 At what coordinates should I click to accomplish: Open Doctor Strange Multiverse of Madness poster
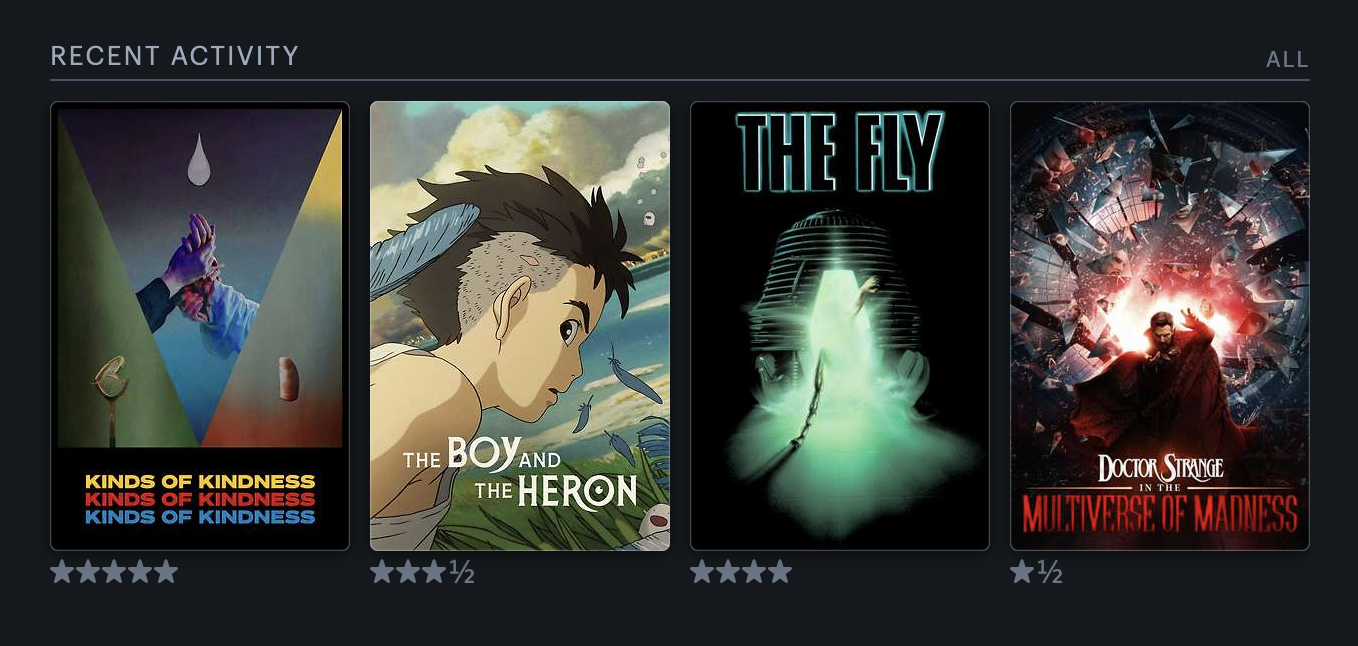(x=1160, y=326)
